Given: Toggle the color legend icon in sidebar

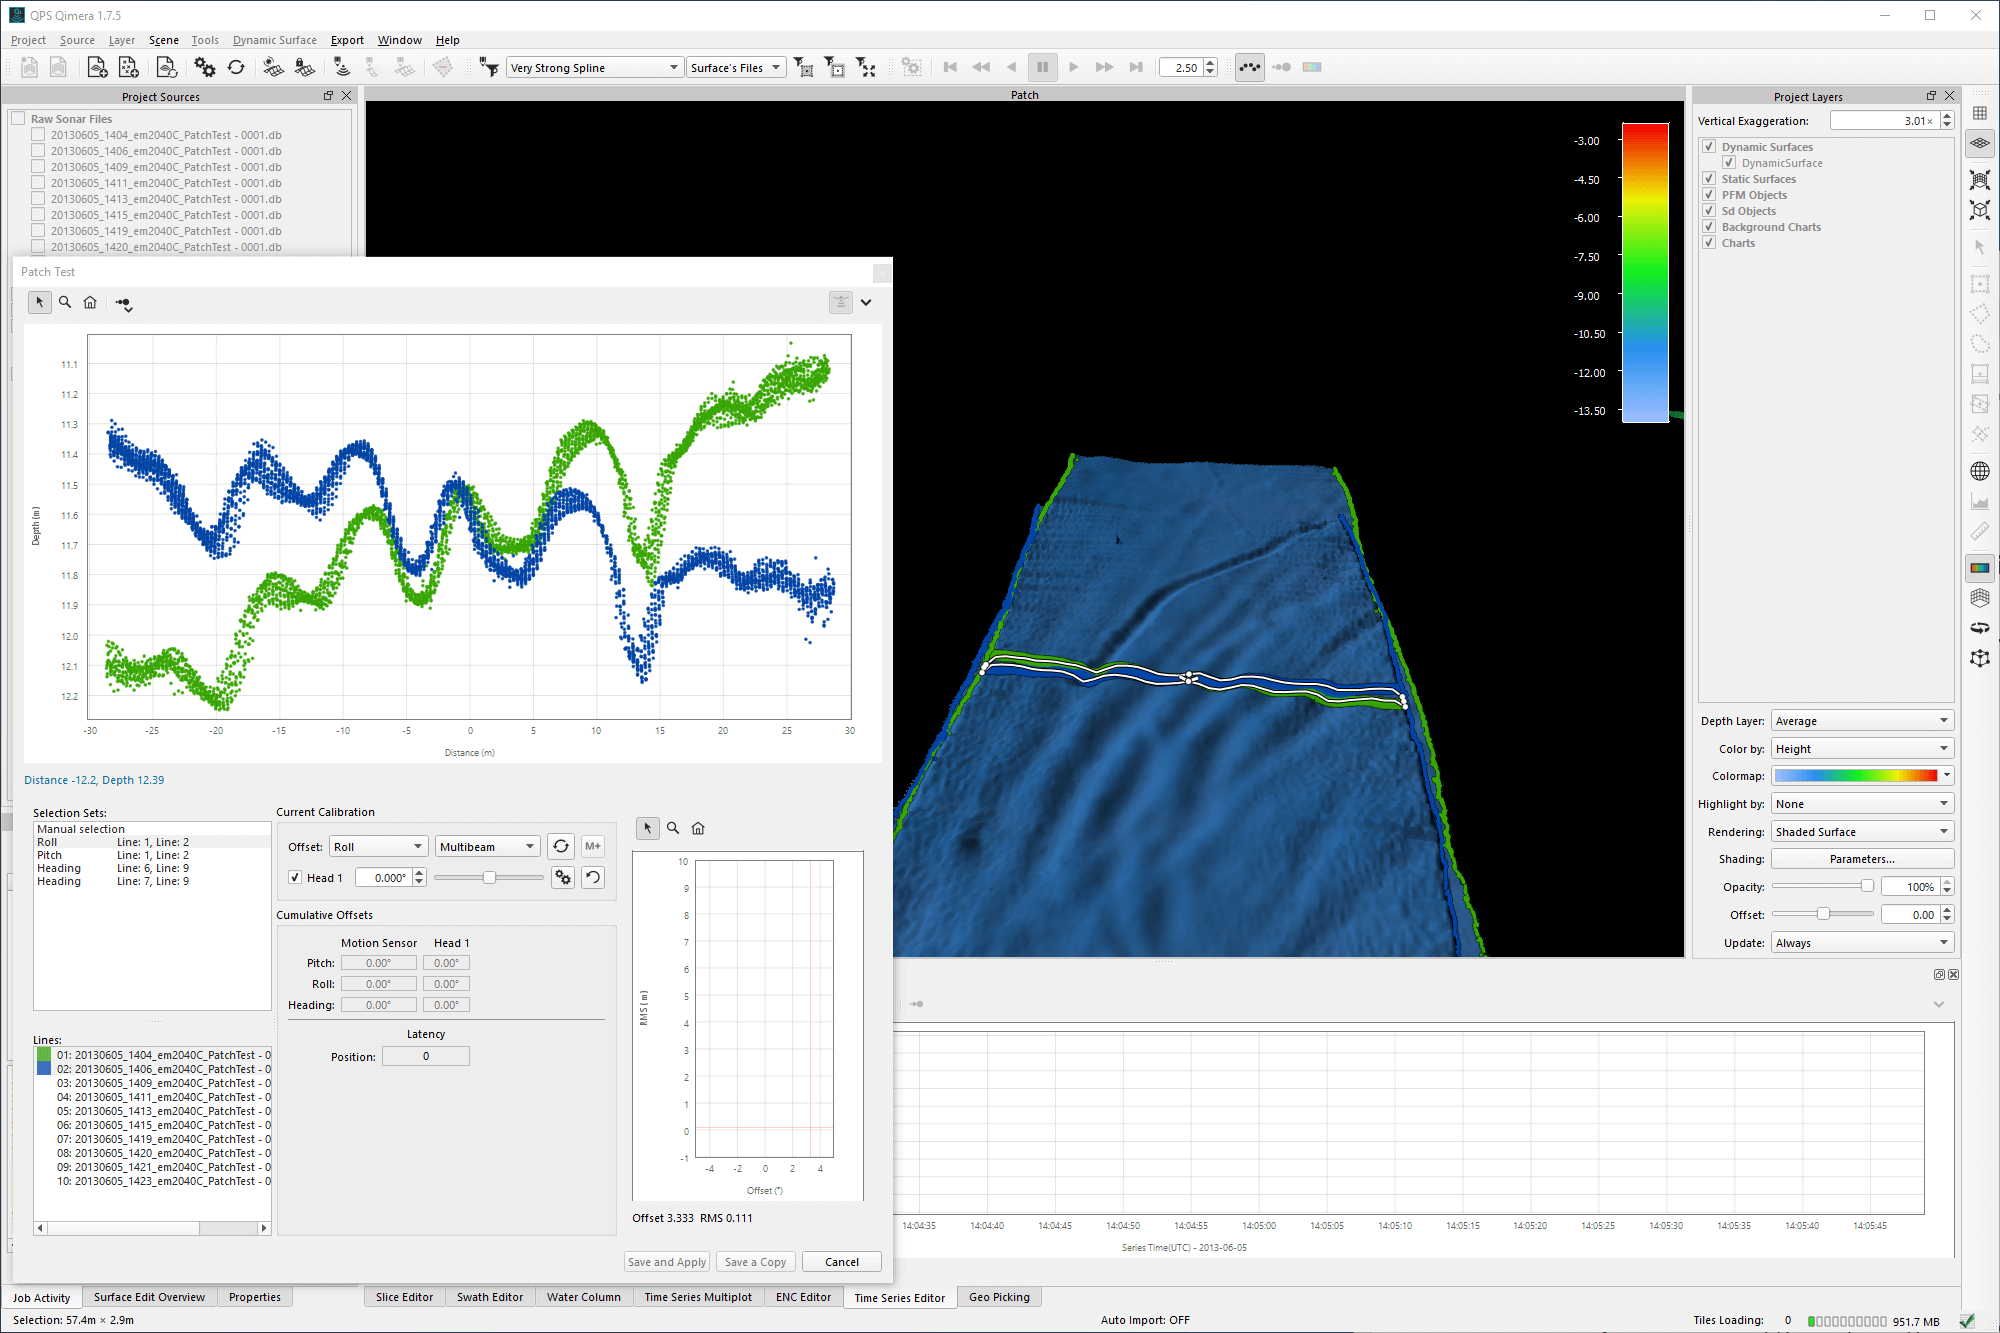Looking at the screenshot, I should [x=1979, y=567].
